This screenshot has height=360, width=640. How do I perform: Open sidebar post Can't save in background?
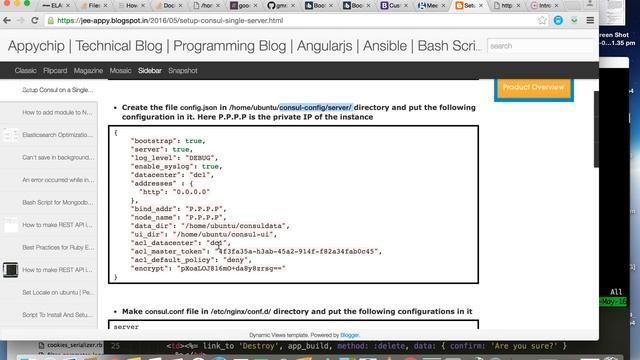pyautogui.click(x=58, y=157)
